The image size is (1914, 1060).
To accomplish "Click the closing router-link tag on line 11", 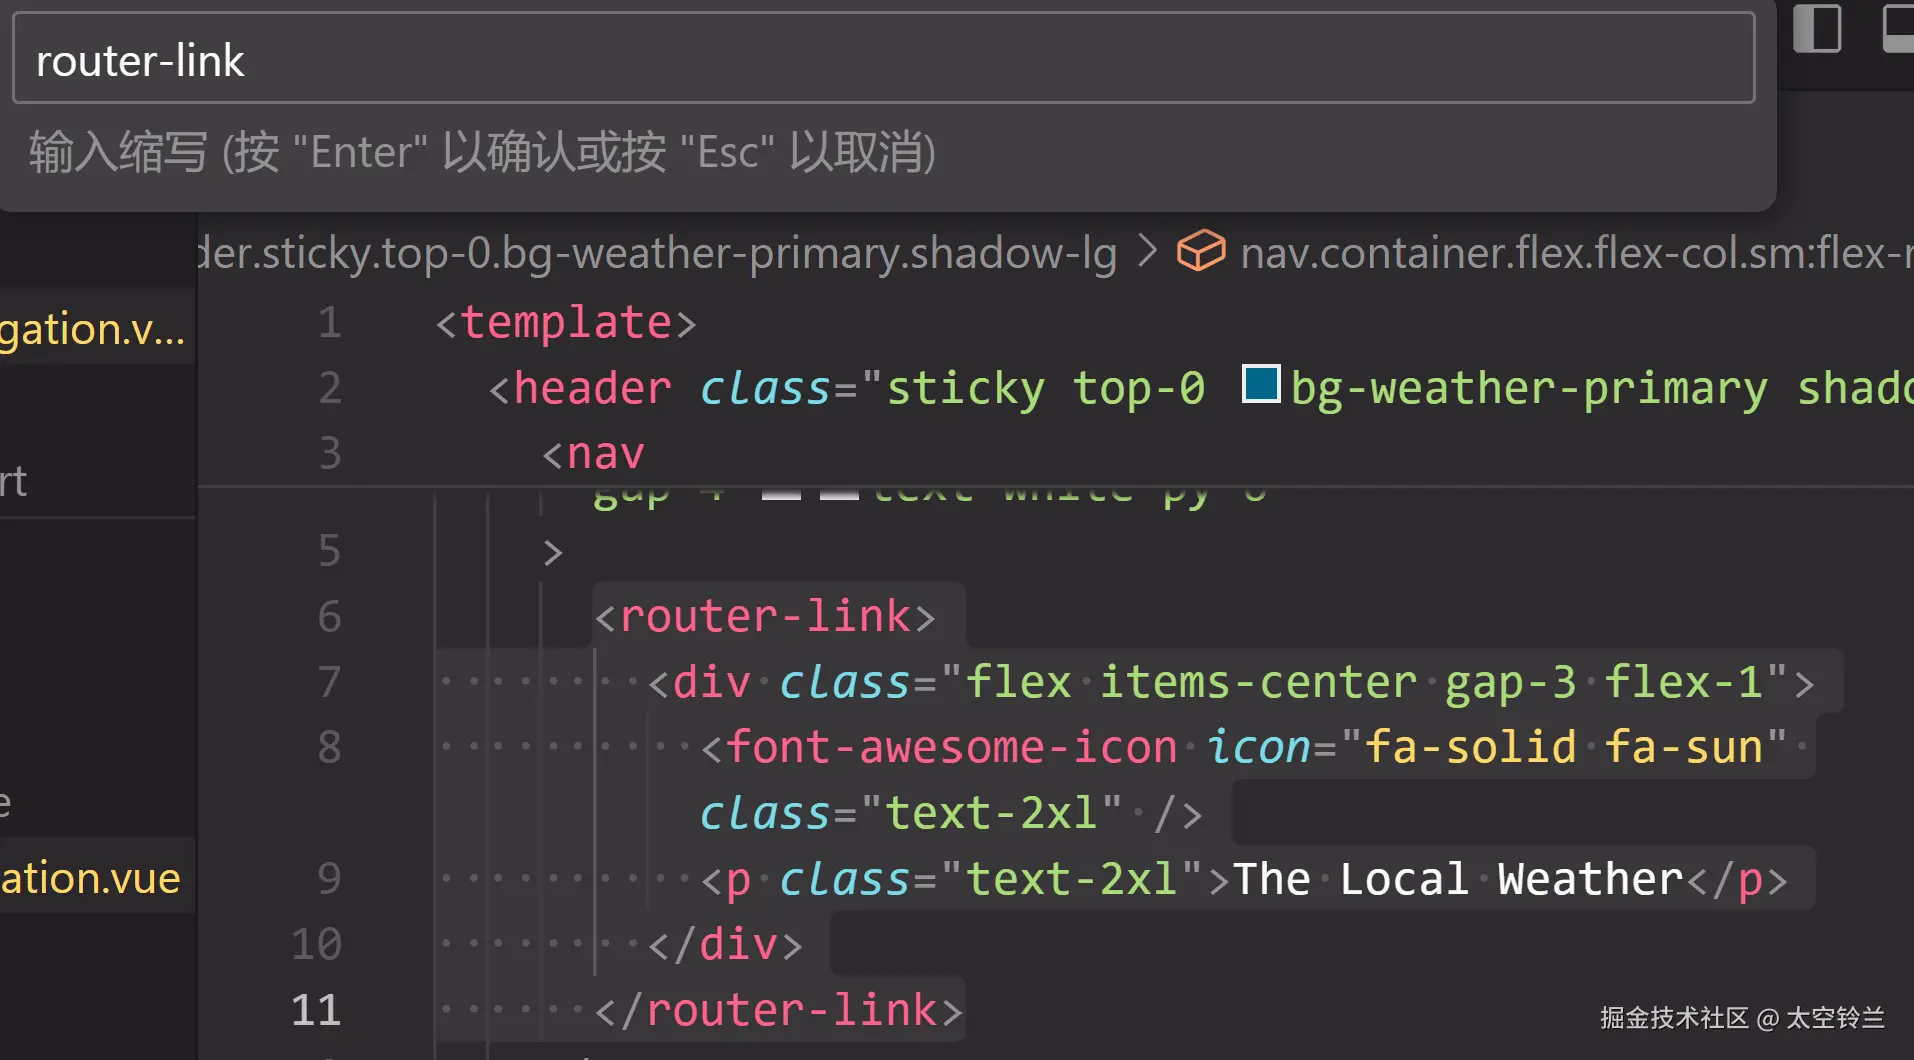I will point(780,1010).
